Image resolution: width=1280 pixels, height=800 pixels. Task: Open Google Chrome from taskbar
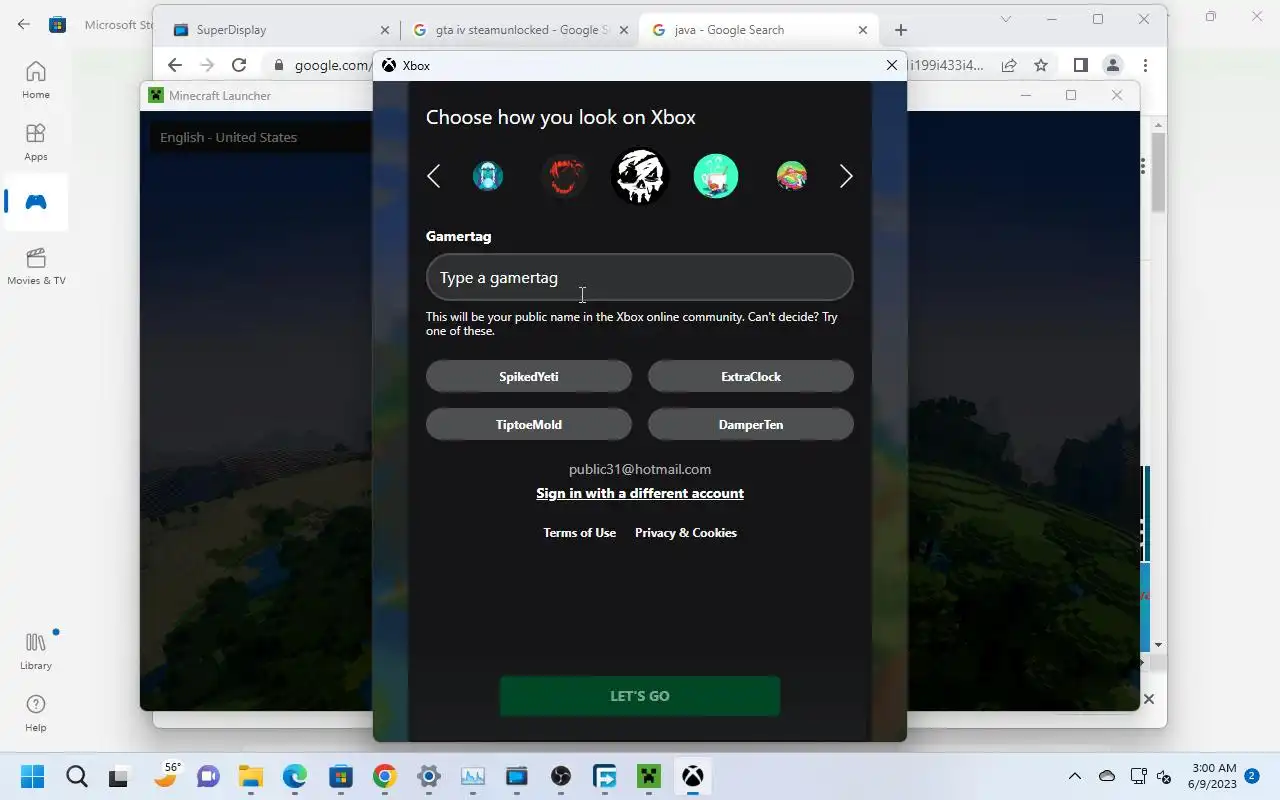click(385, 777)
